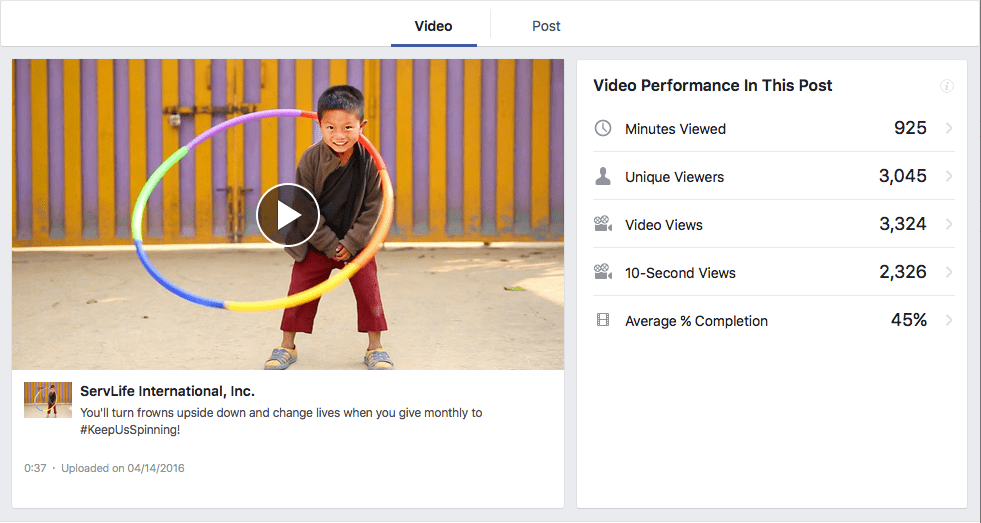Select the 2,326 ten-second views value

pyautogui.click(x=902, y=272)
